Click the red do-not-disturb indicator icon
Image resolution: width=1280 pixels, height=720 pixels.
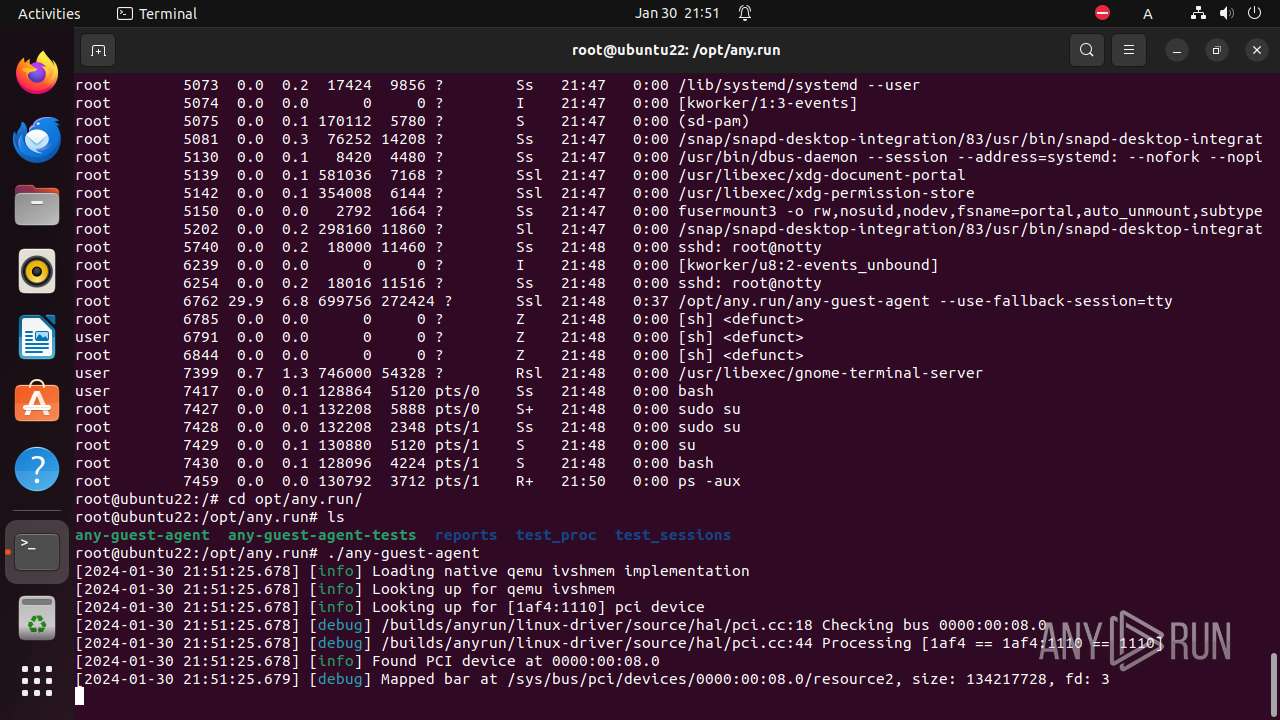(x=1102, y=13)
